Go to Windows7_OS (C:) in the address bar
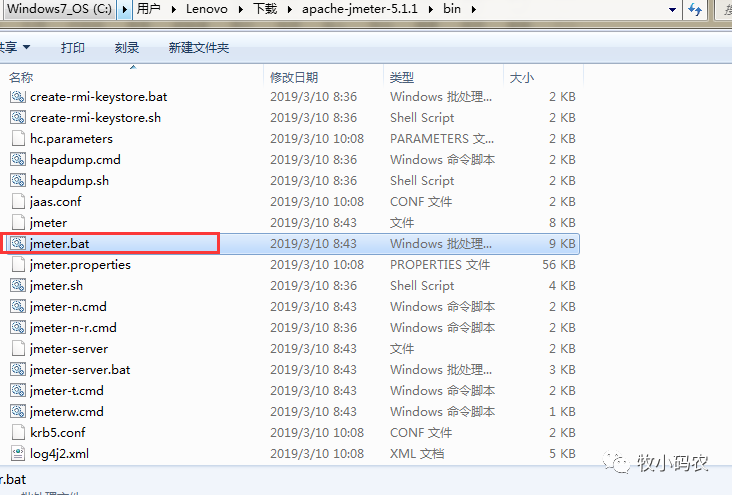The width and height of the screenshot is (732, 495). coord(59,9)
